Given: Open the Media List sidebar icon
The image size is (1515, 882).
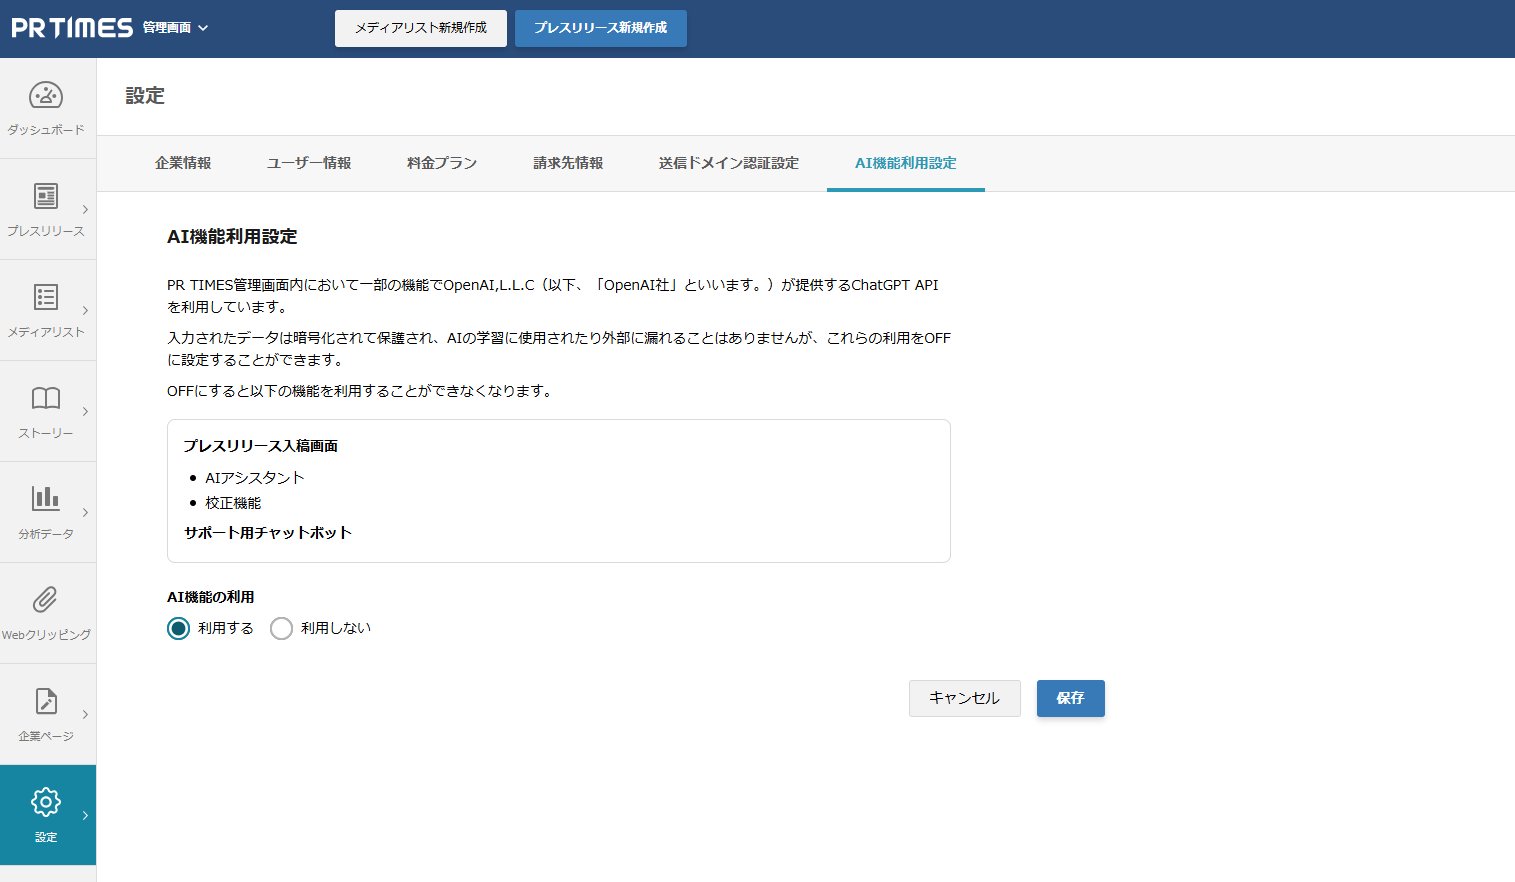Looking at the screenshot, I should [x=46, y=297].
